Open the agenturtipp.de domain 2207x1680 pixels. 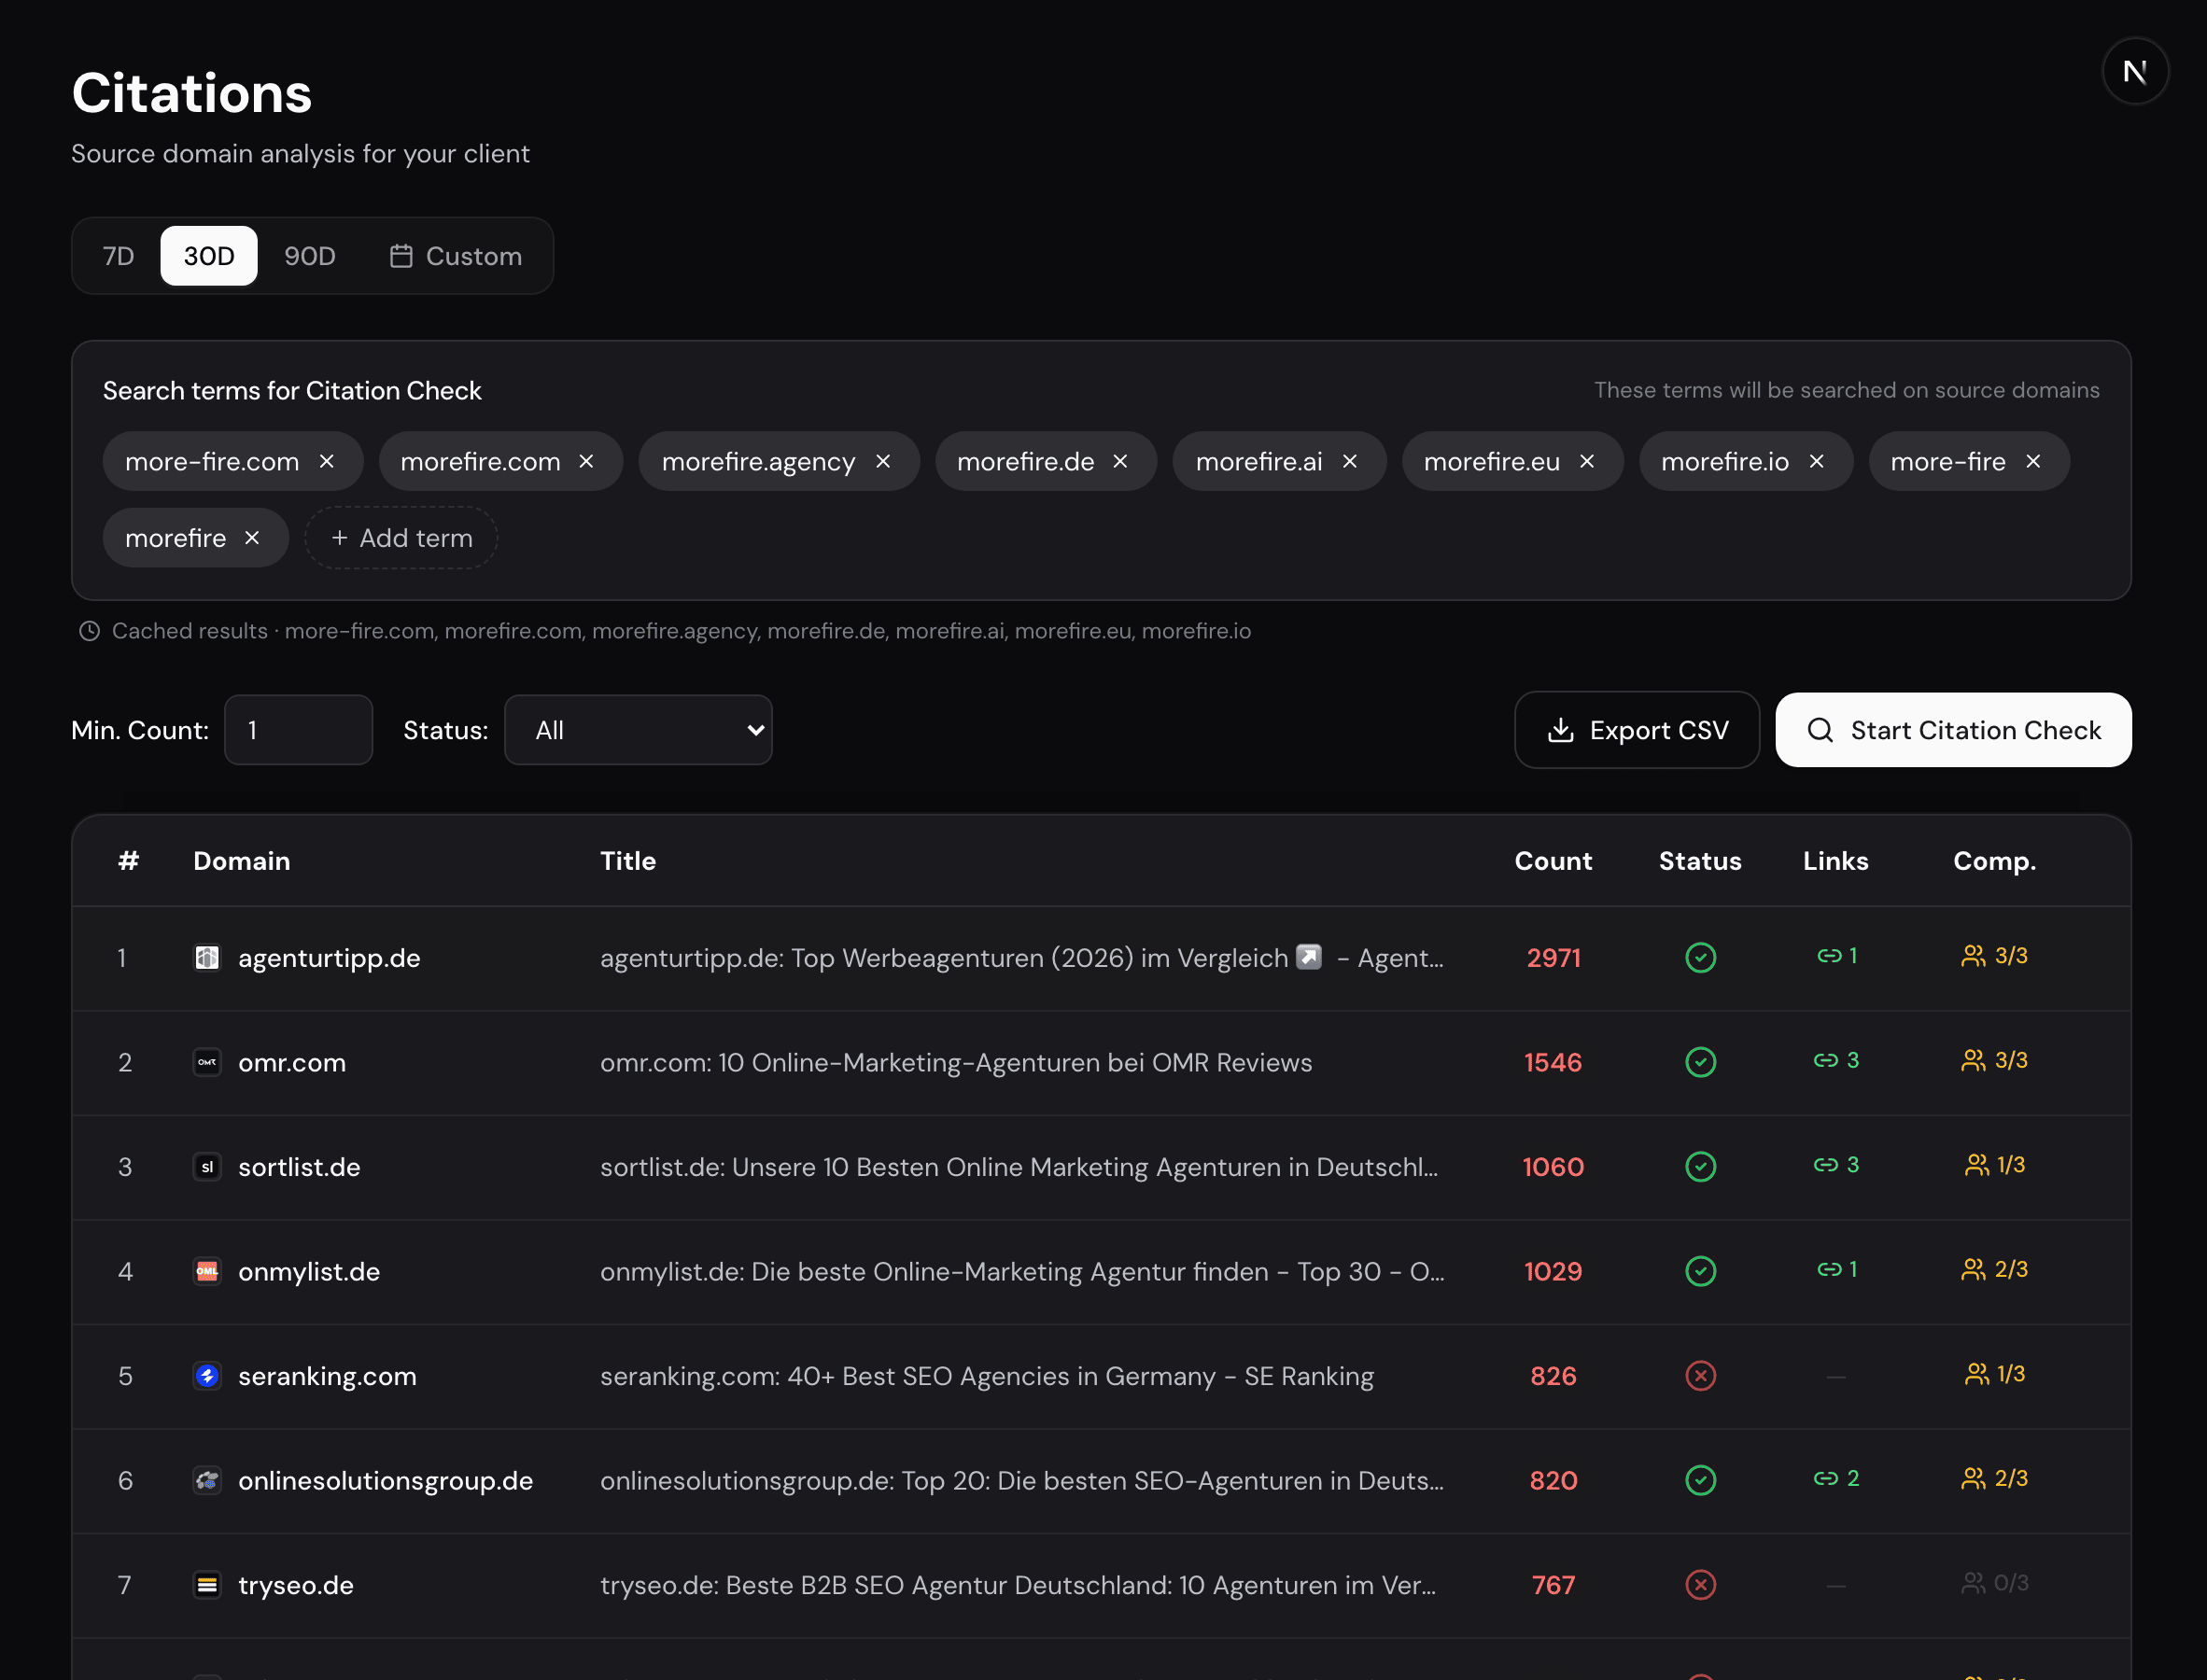tap(329, 958)
